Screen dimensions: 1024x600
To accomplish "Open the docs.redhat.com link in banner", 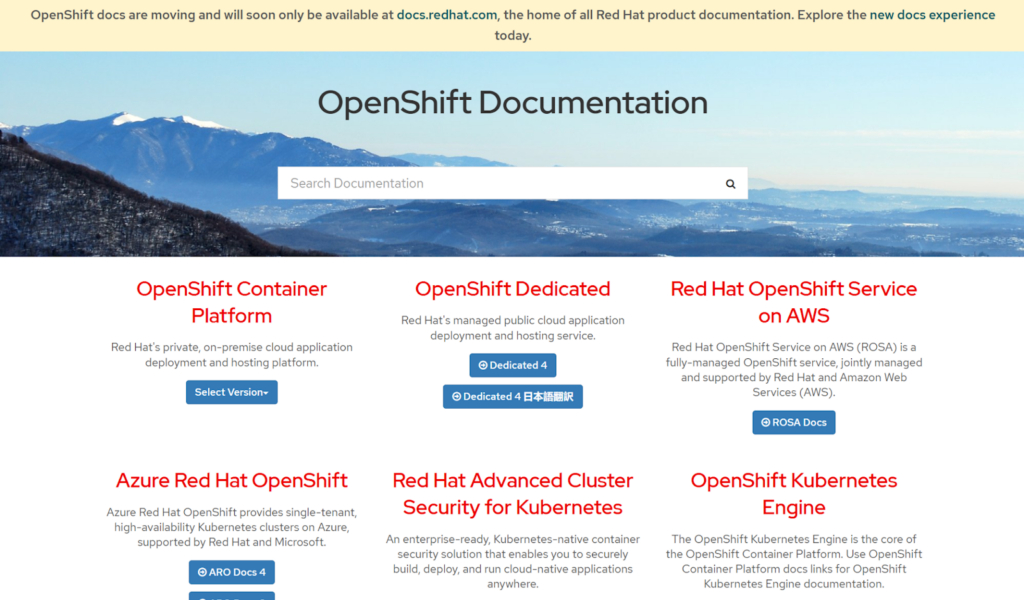I will click(x=448, y=15).
